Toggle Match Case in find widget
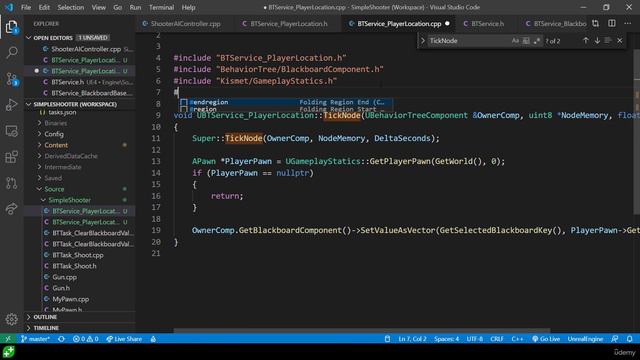 click(515, 40)
